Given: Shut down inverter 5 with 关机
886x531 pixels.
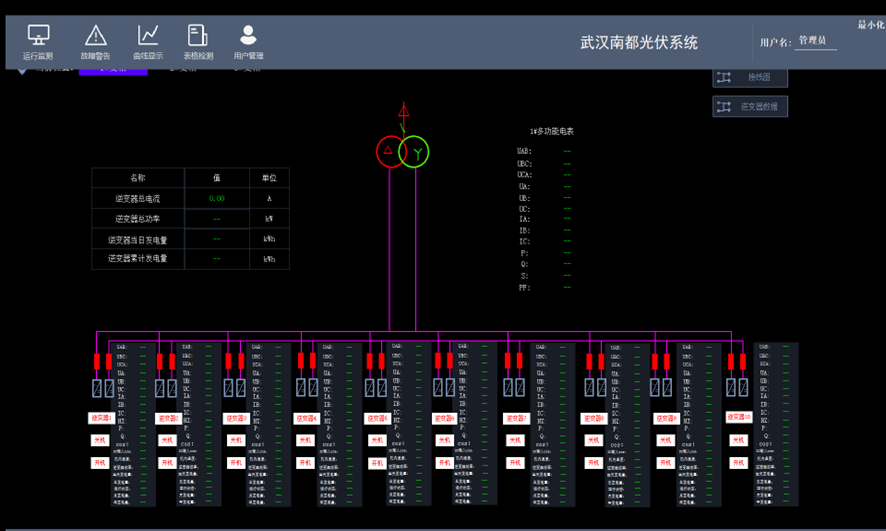Looking at the screenshot, I should point(376,441).
